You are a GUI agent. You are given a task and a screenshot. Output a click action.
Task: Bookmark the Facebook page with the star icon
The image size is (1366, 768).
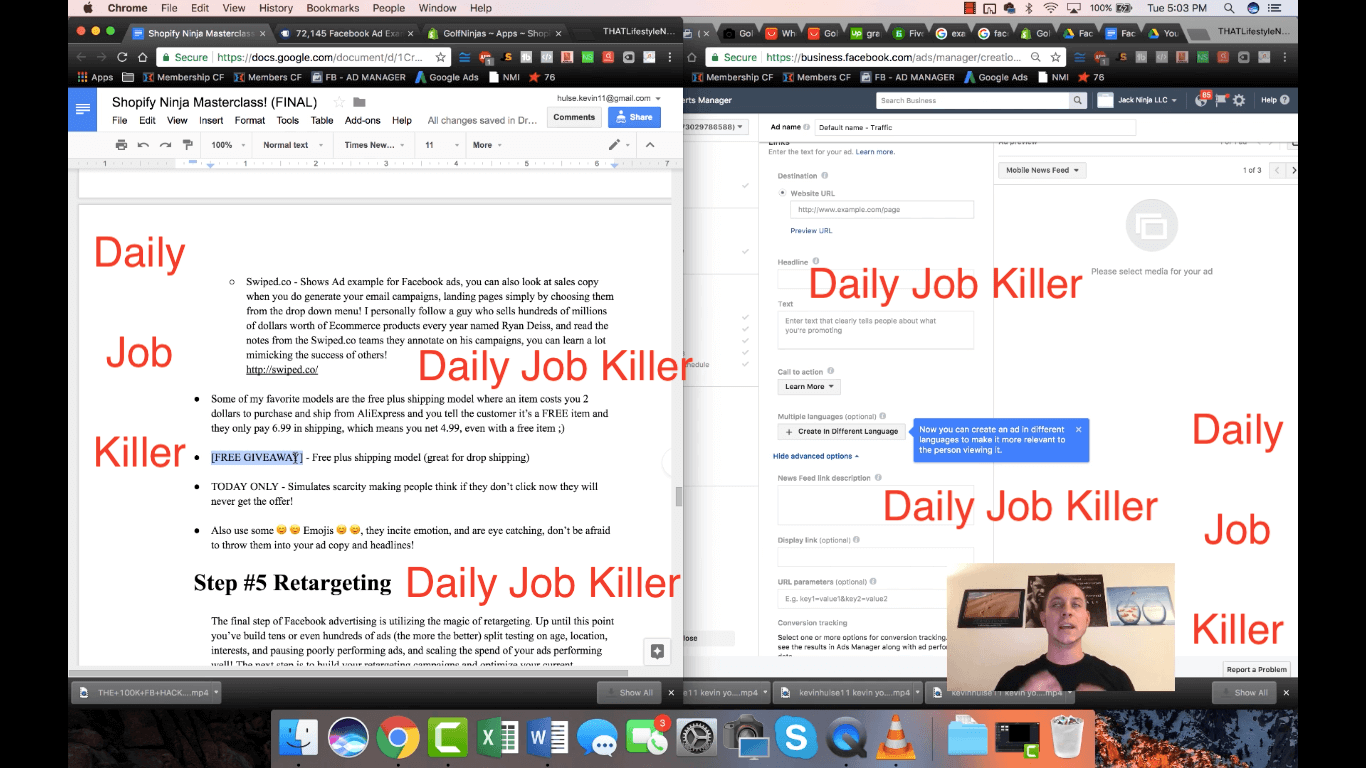click(1054, 57)
